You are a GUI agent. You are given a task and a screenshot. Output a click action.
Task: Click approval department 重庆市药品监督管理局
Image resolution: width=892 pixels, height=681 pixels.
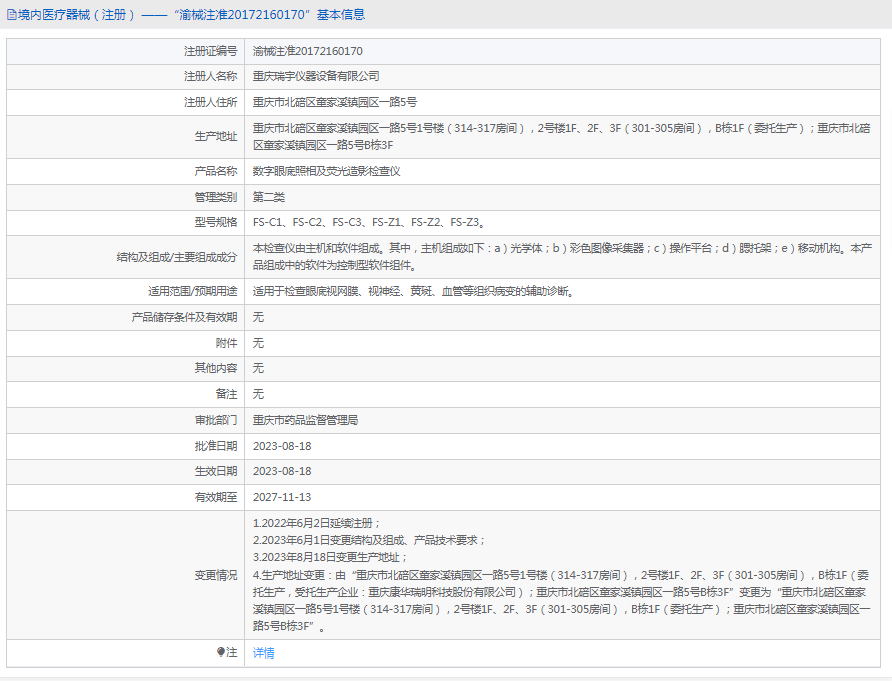click(x=305, y=420)
